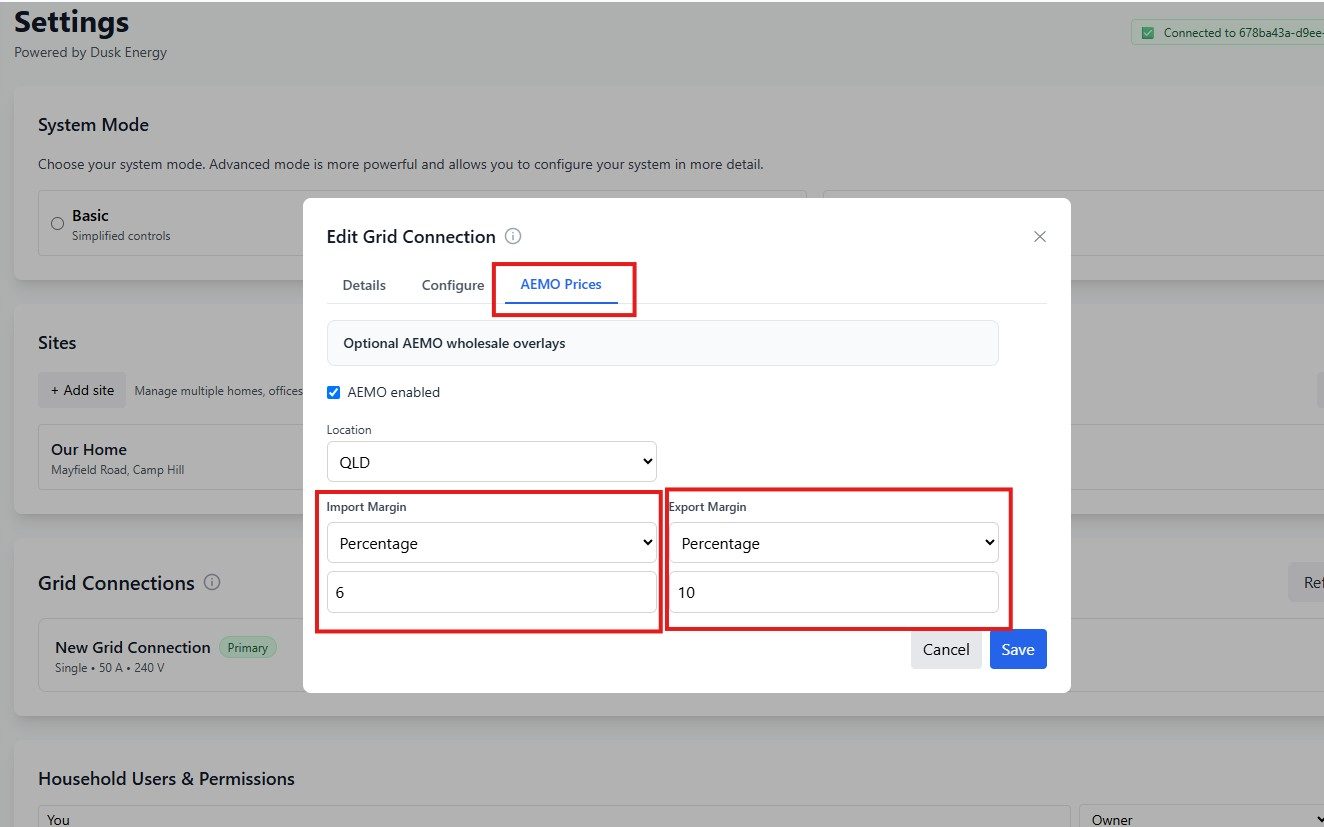This screenshot has height=827, width=1324.
Task: Close the Edit Grid Connection dialog
Action: click(x=1040, y=237)
